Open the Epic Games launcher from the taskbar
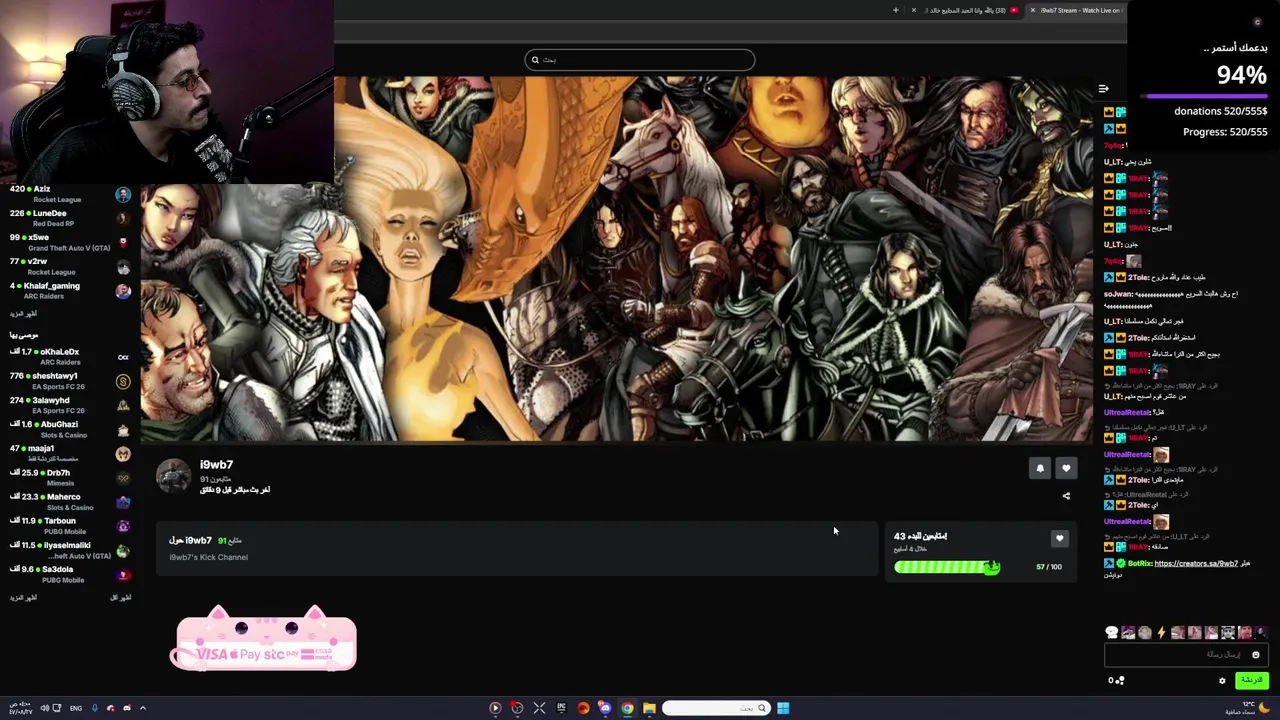 pyautogui.click(x=561, y=708)
